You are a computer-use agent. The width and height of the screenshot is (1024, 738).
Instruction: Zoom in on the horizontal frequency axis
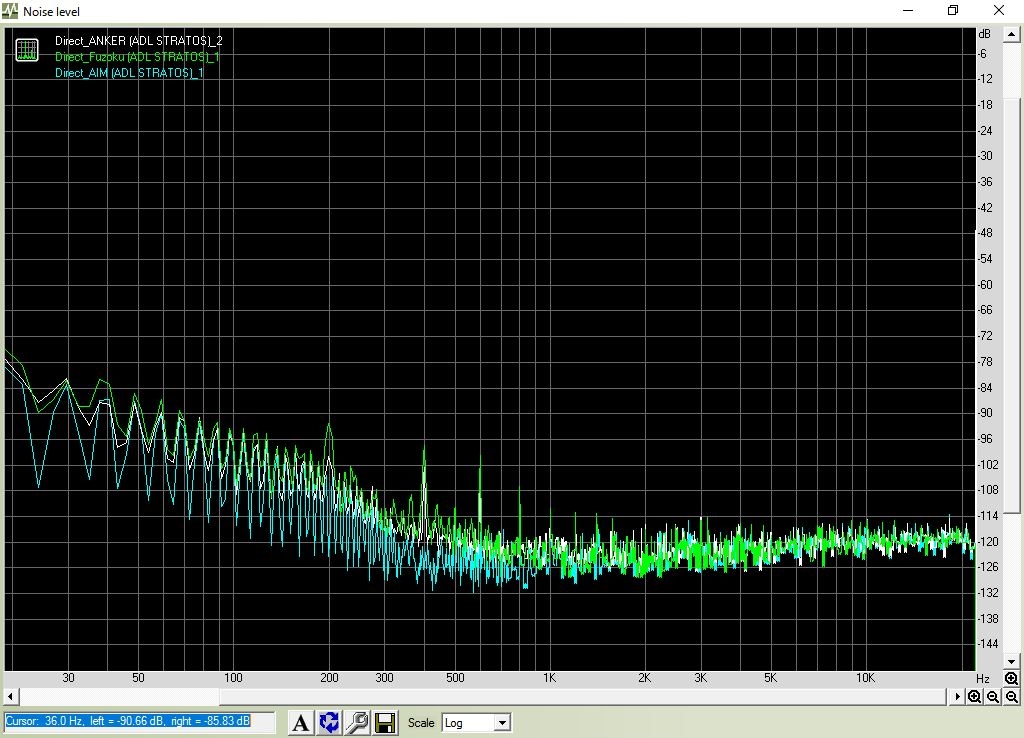click(x=974, y=697)
